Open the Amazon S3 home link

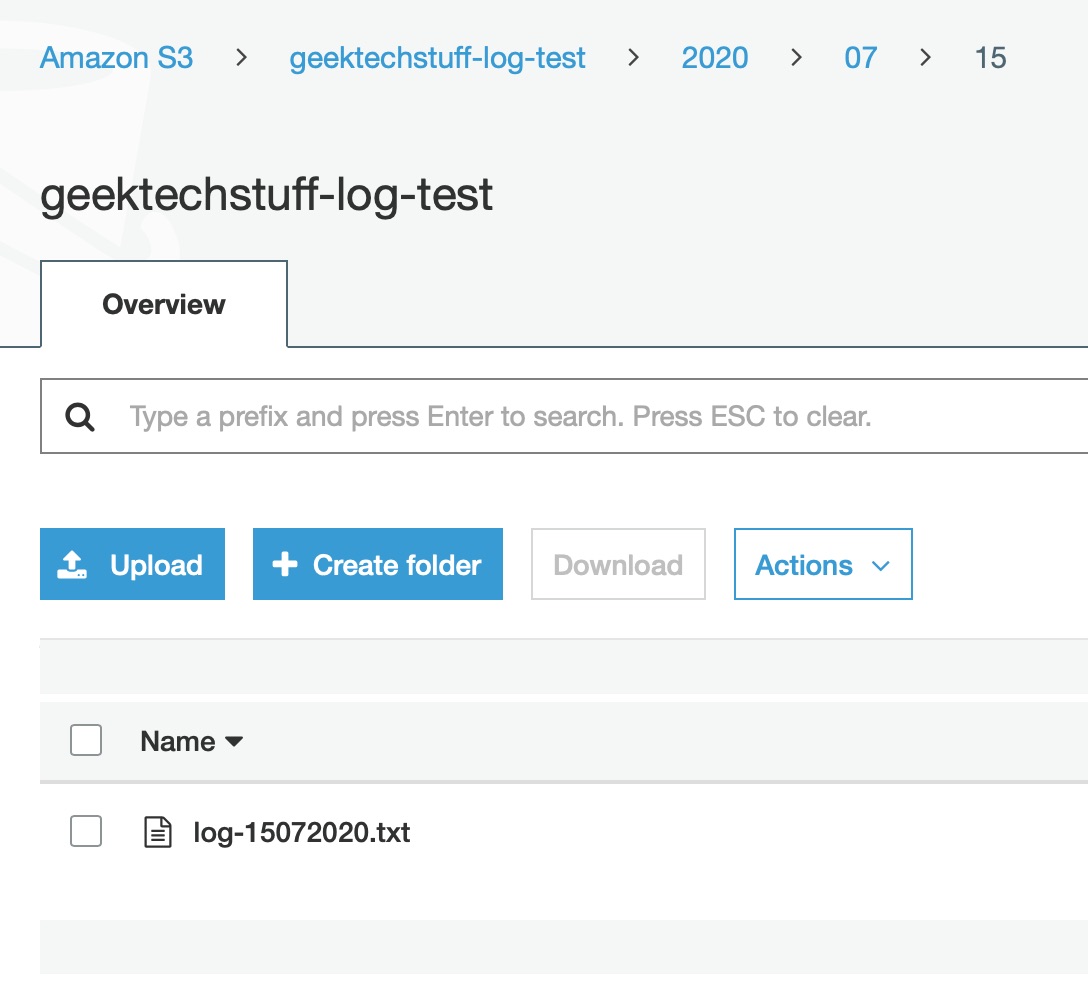coord(116,58)
